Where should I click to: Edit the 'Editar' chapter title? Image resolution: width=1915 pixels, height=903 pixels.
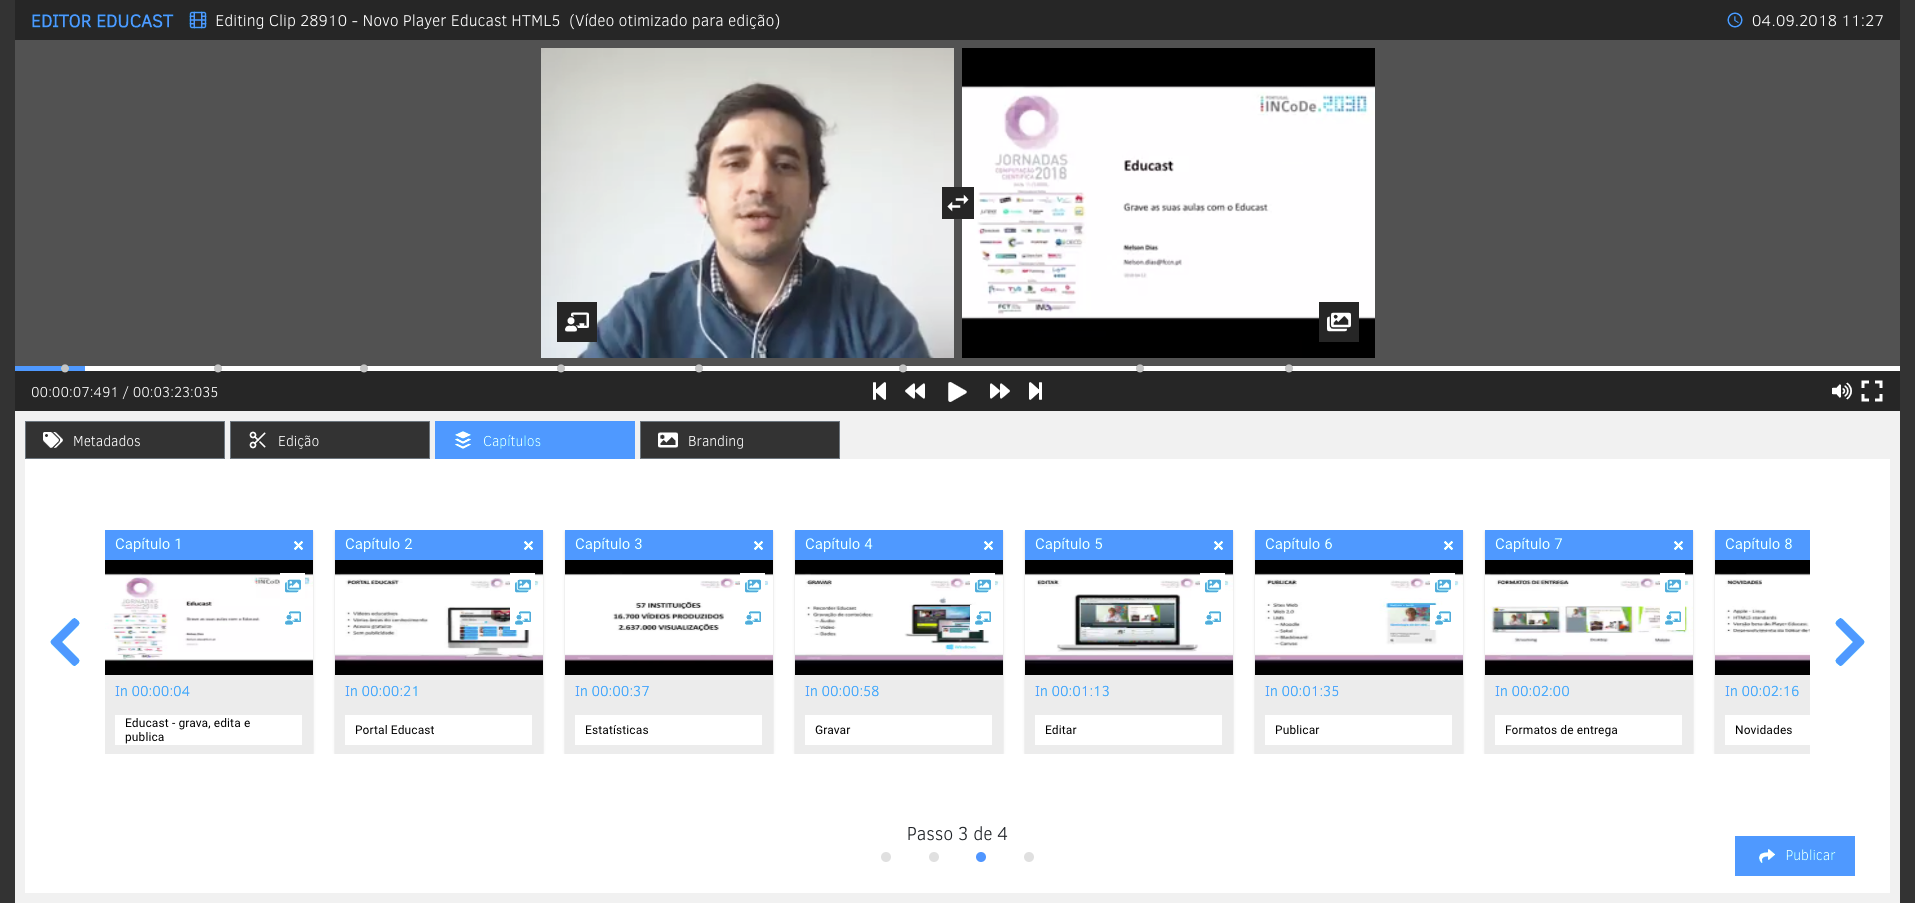[1128, 730]
